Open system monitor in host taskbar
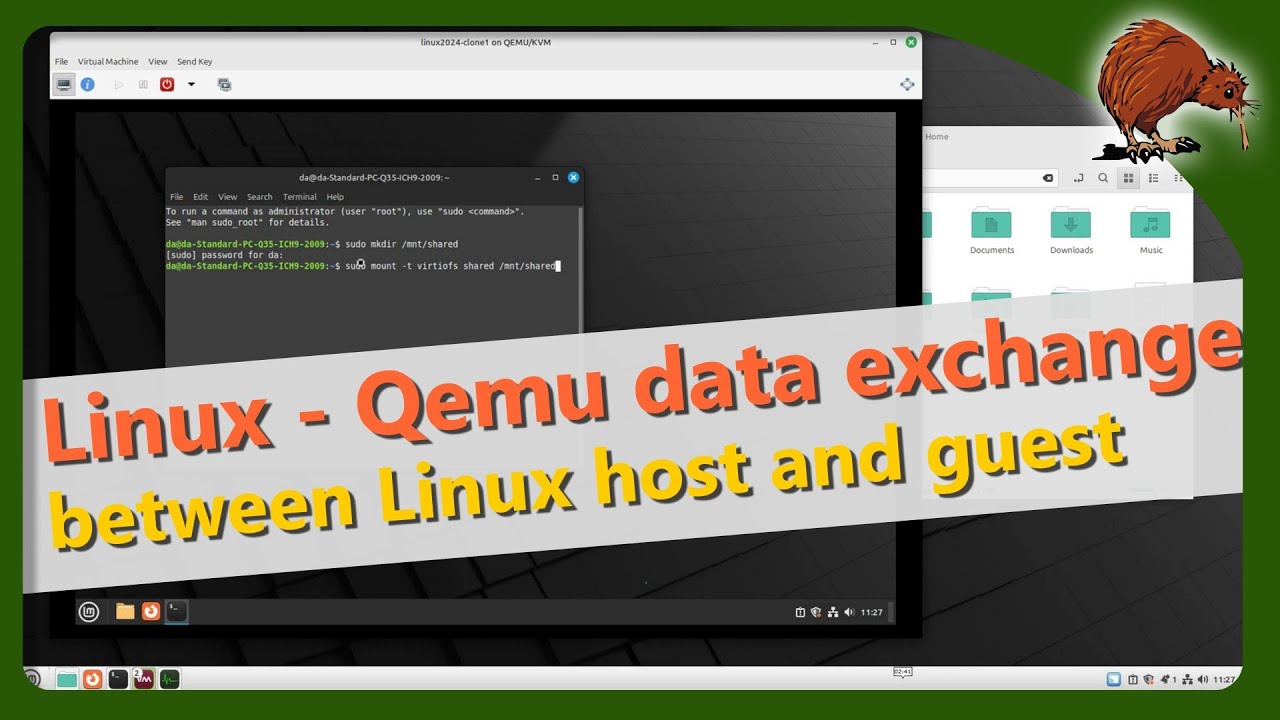Screen dimensions: 1280x720 coord(169,680)
